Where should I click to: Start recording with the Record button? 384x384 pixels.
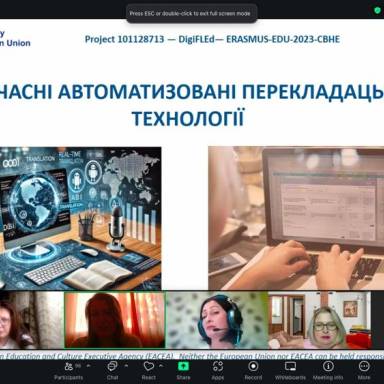[x=253, y=371]
